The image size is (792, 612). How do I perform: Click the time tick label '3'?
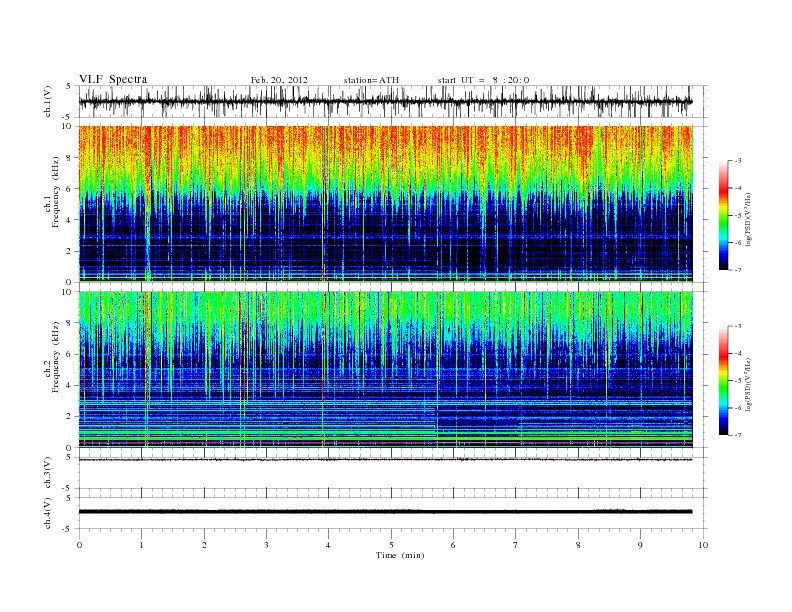pos(266,545)
